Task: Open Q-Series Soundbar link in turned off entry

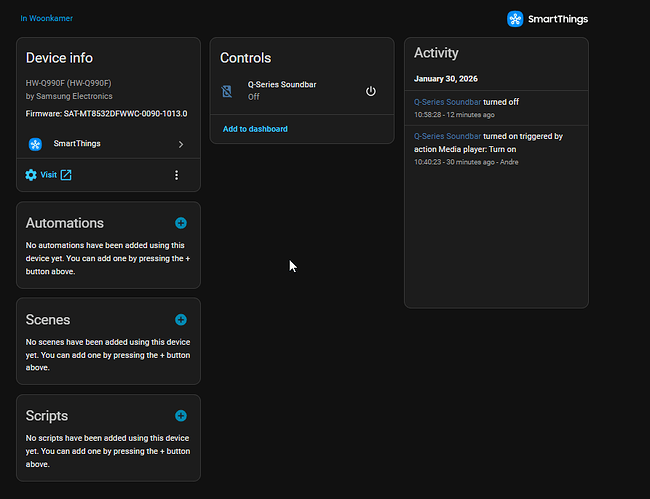Action: tap(446, 102)
